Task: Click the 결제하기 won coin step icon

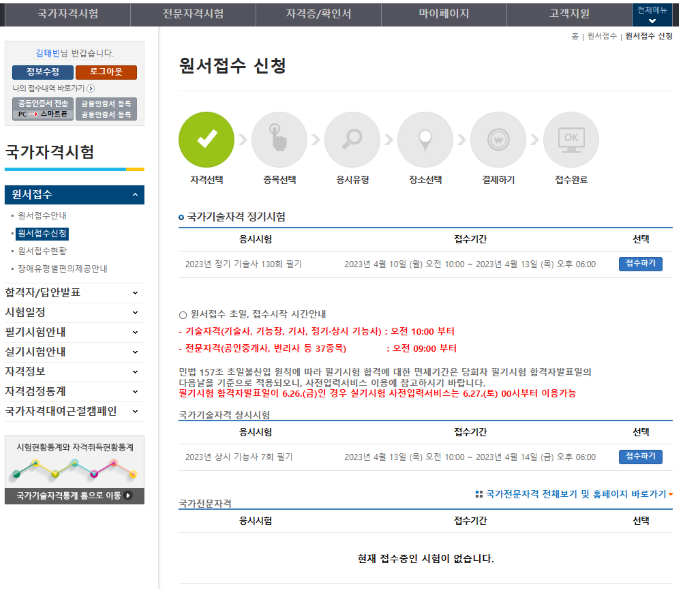Action: (x=498, y=139)
